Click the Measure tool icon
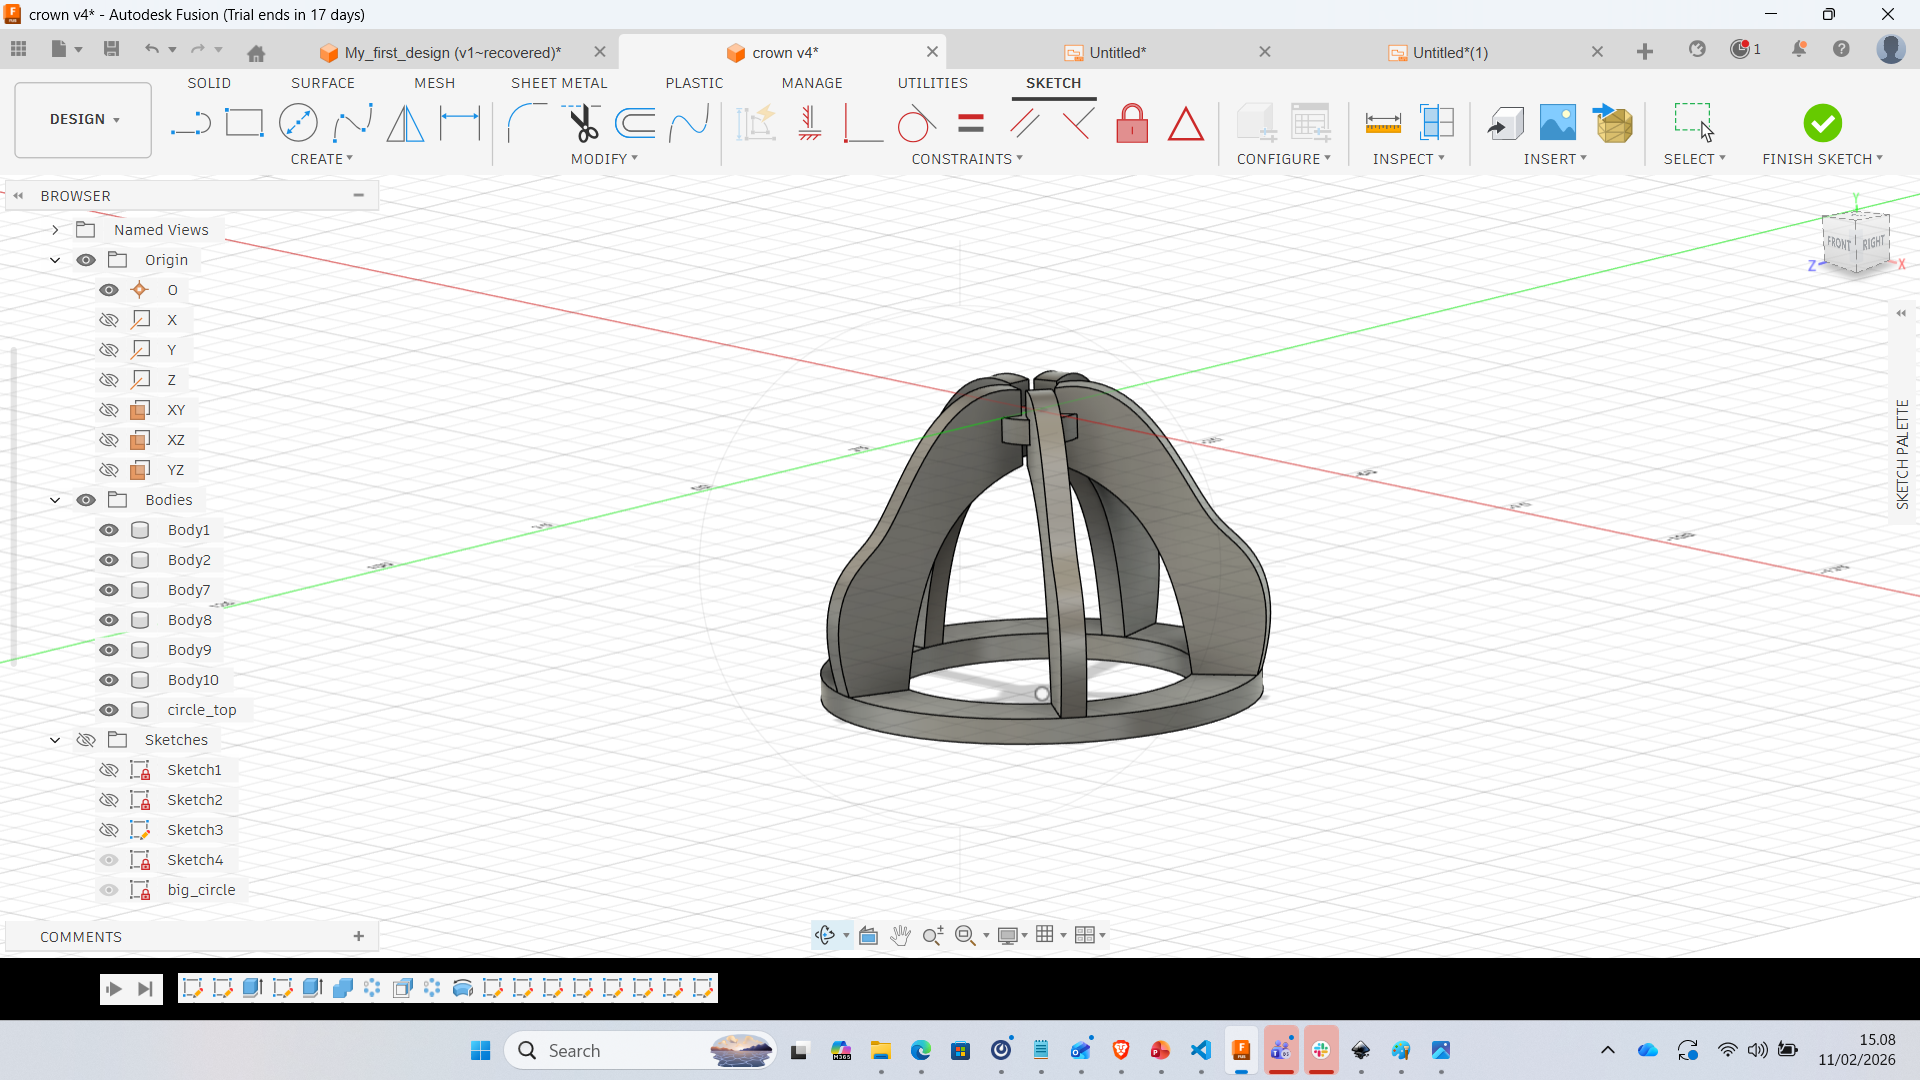This screenshot has width=1920, height=1080. click(1383, 124)
